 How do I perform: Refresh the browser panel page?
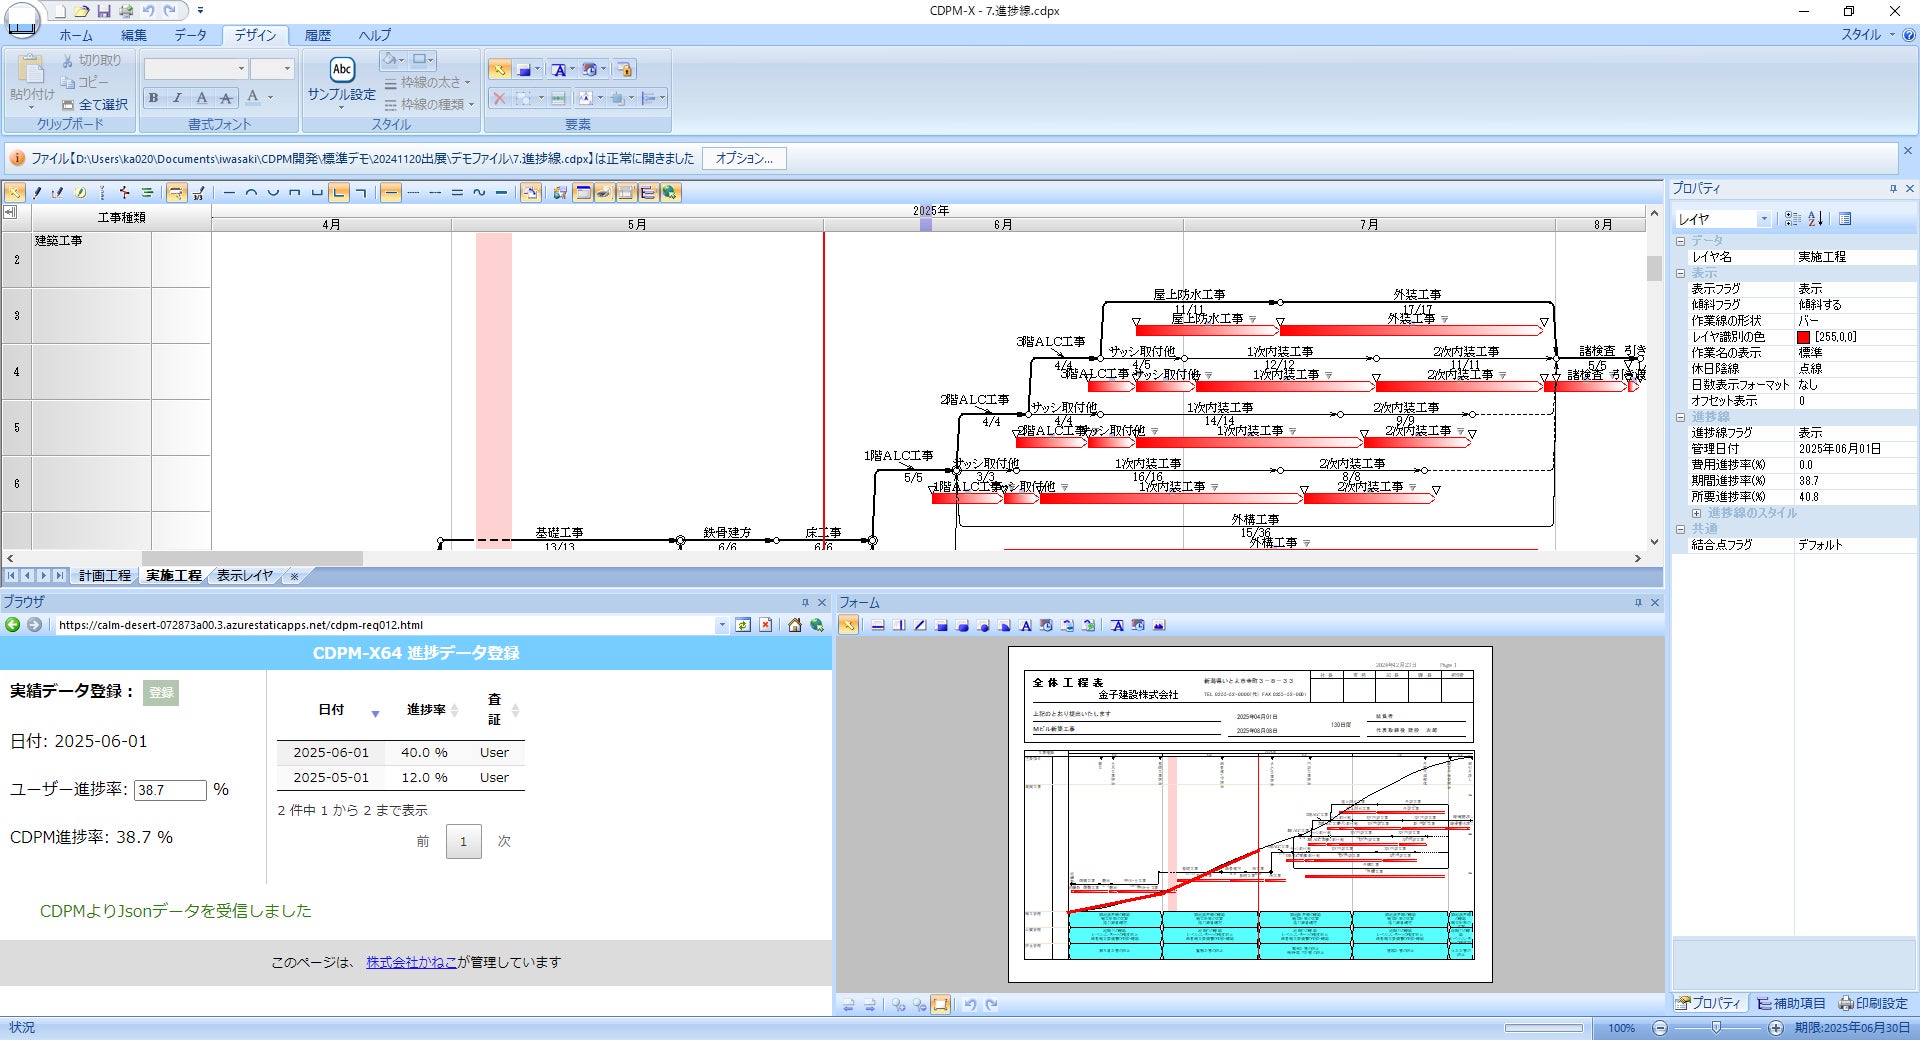743,625
